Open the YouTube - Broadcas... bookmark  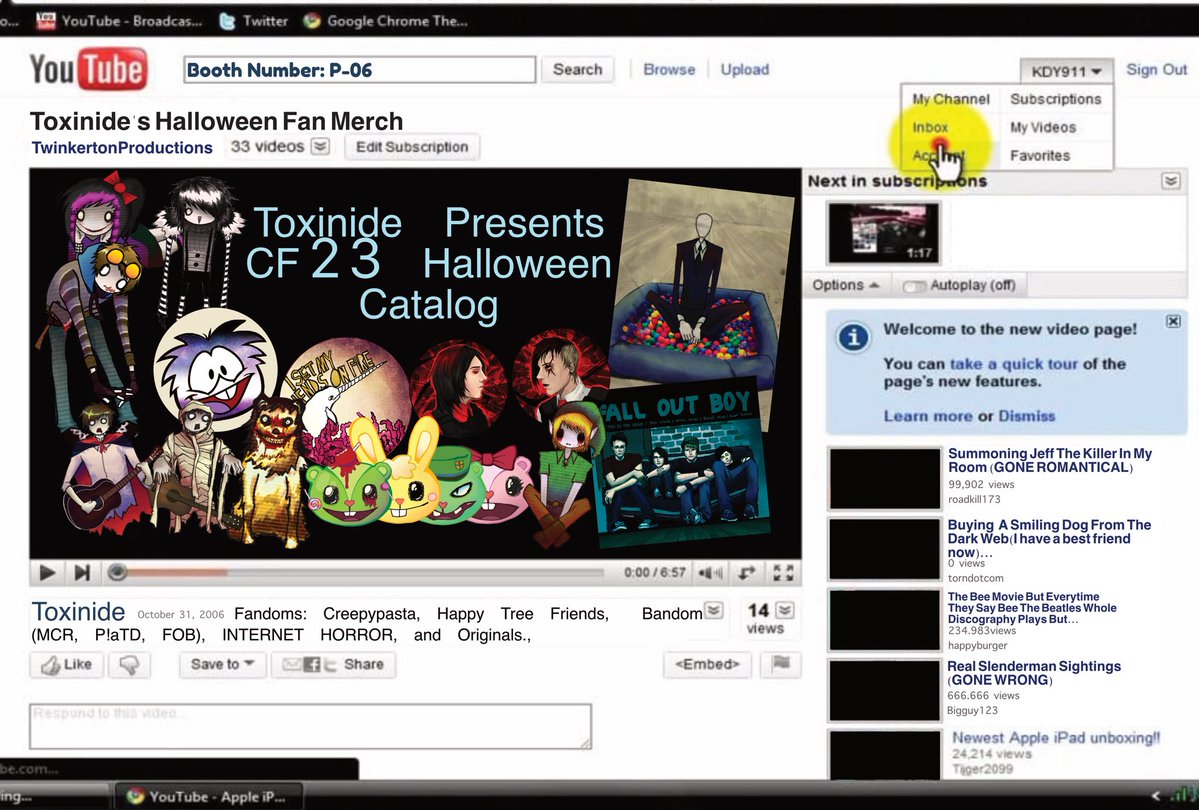[x=120, y=21]
